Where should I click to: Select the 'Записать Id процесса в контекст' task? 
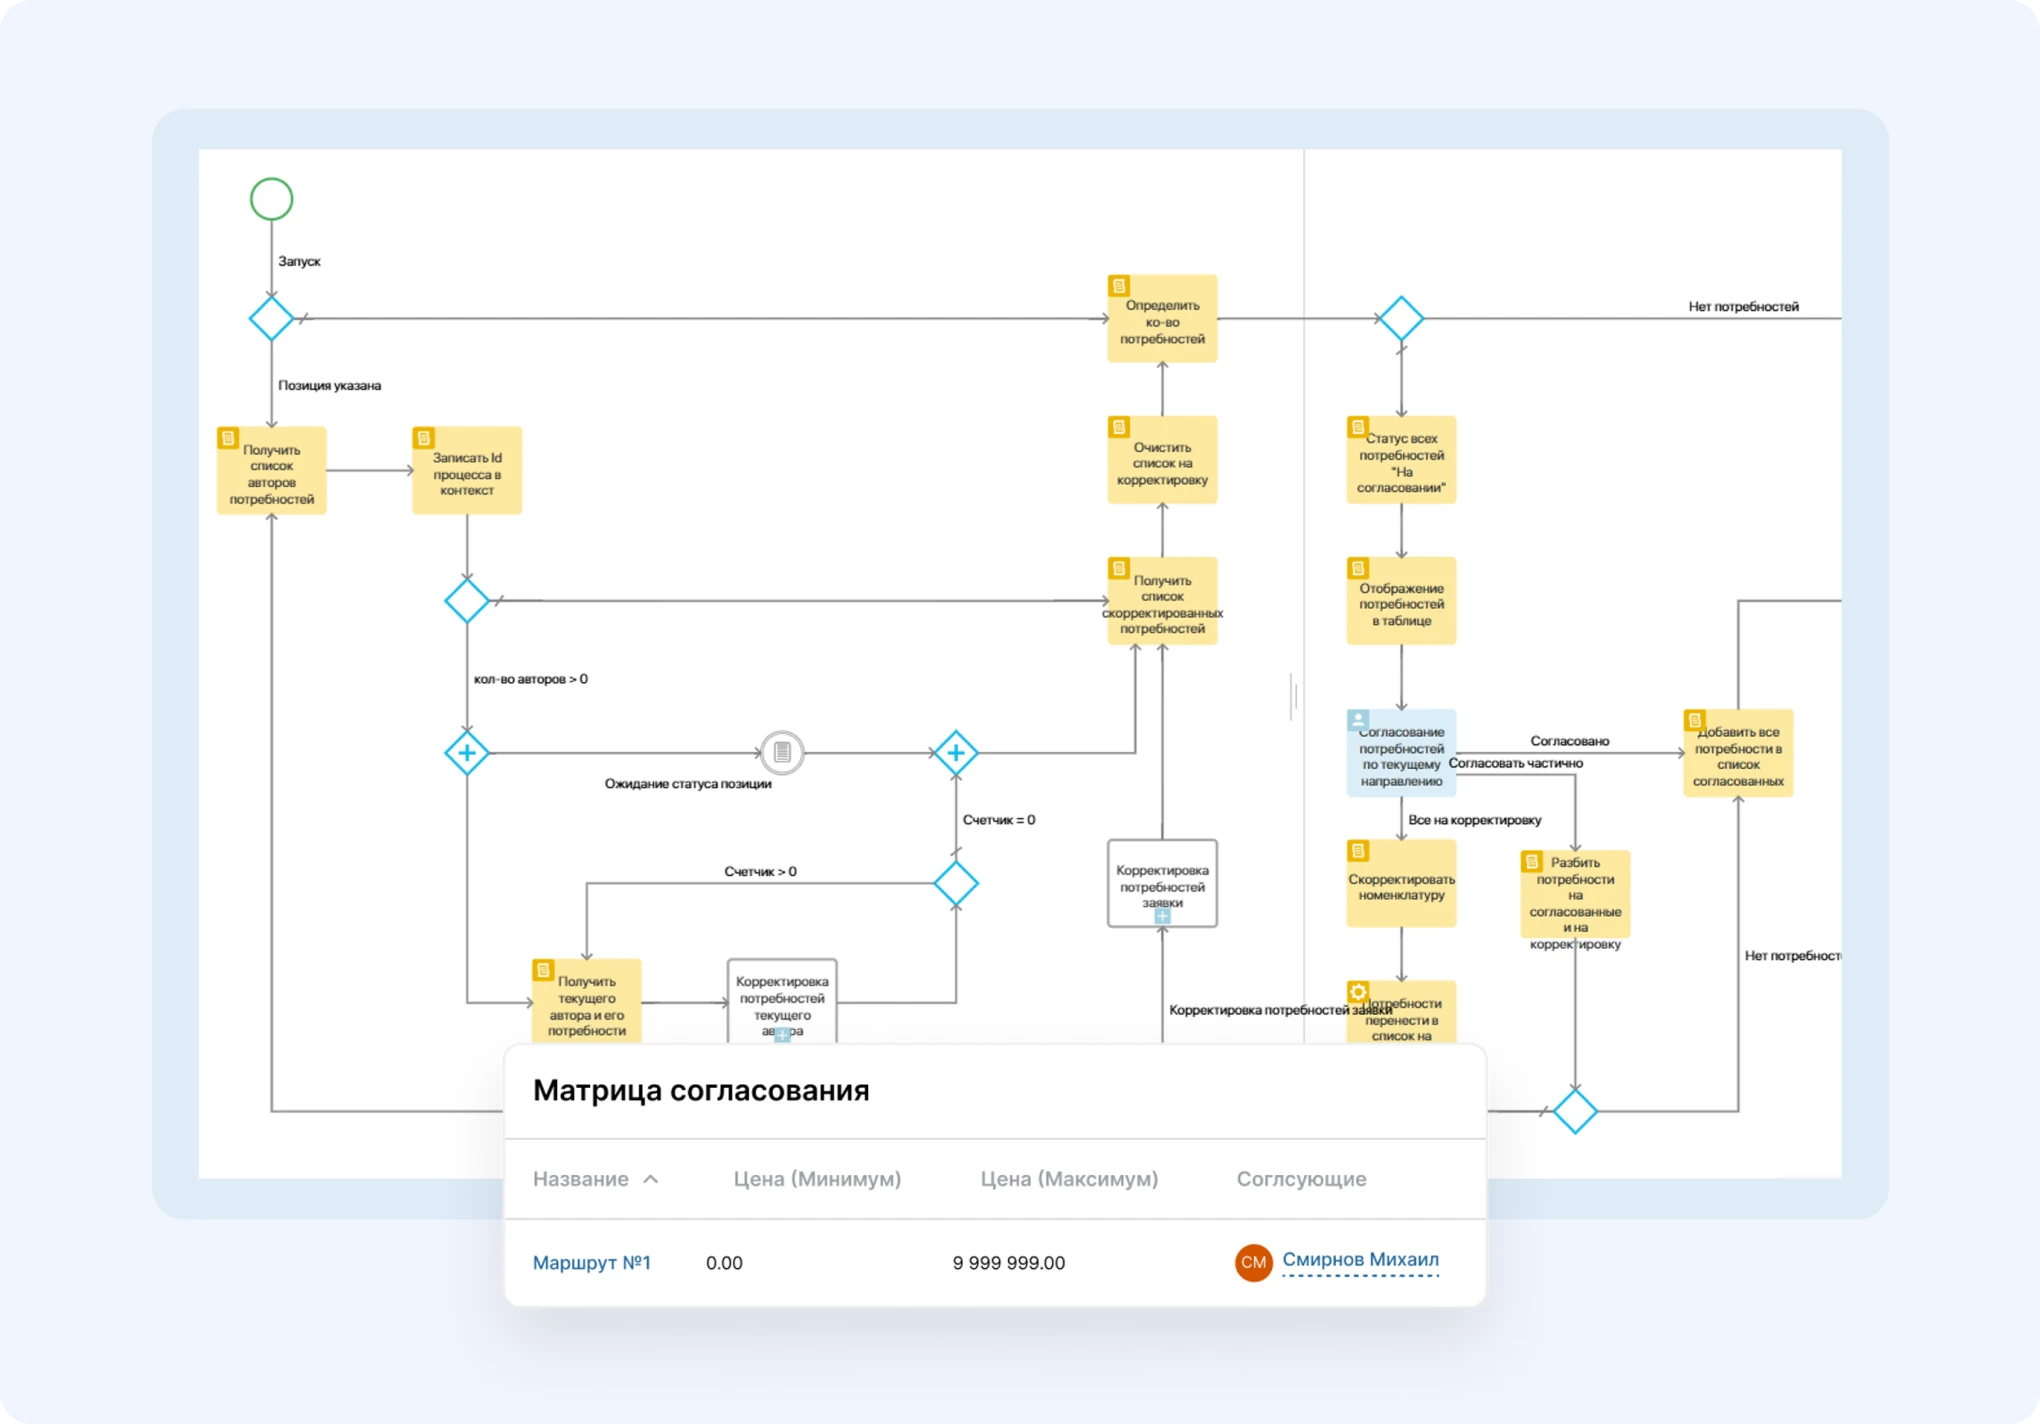pyautogui.click(x=467, y=471)
